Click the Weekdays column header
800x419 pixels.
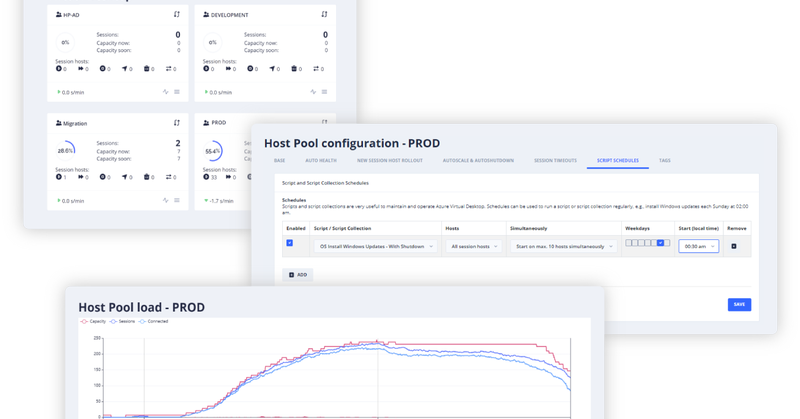pyautogui.click(x=637, y=229)
